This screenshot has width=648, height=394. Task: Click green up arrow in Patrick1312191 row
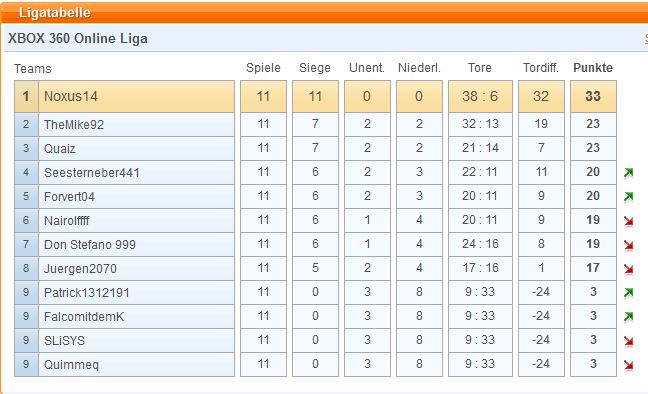tap(629, 293)
